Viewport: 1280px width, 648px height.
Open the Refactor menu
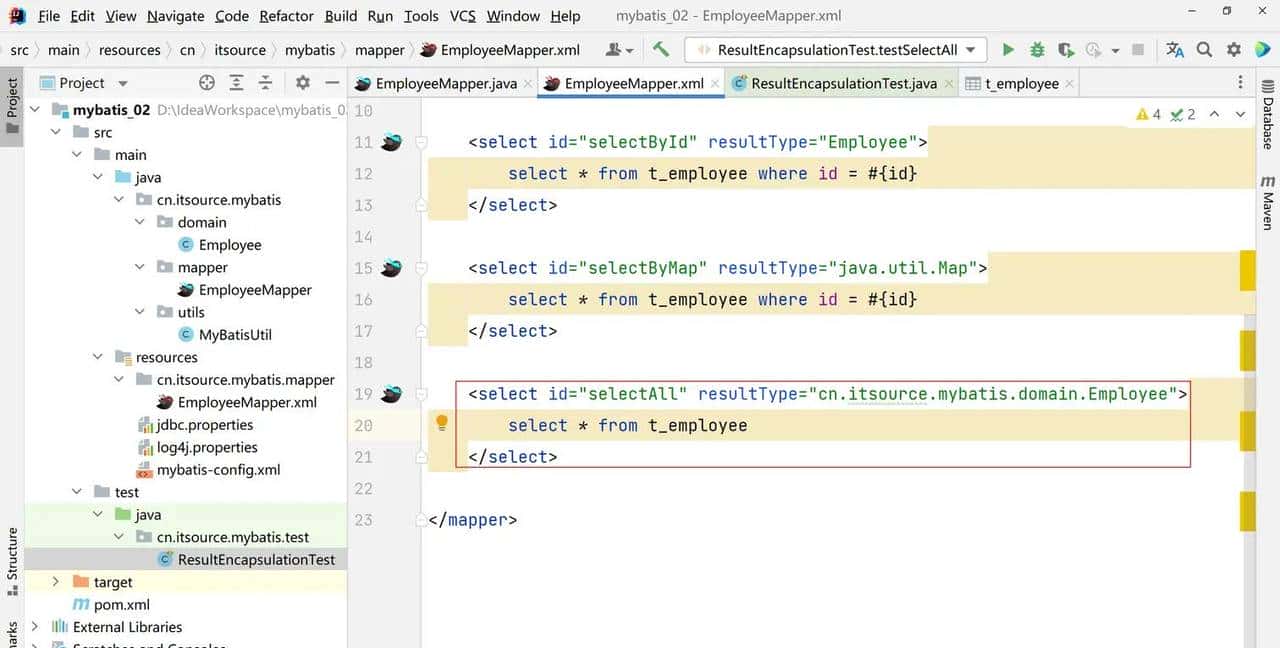286,16
